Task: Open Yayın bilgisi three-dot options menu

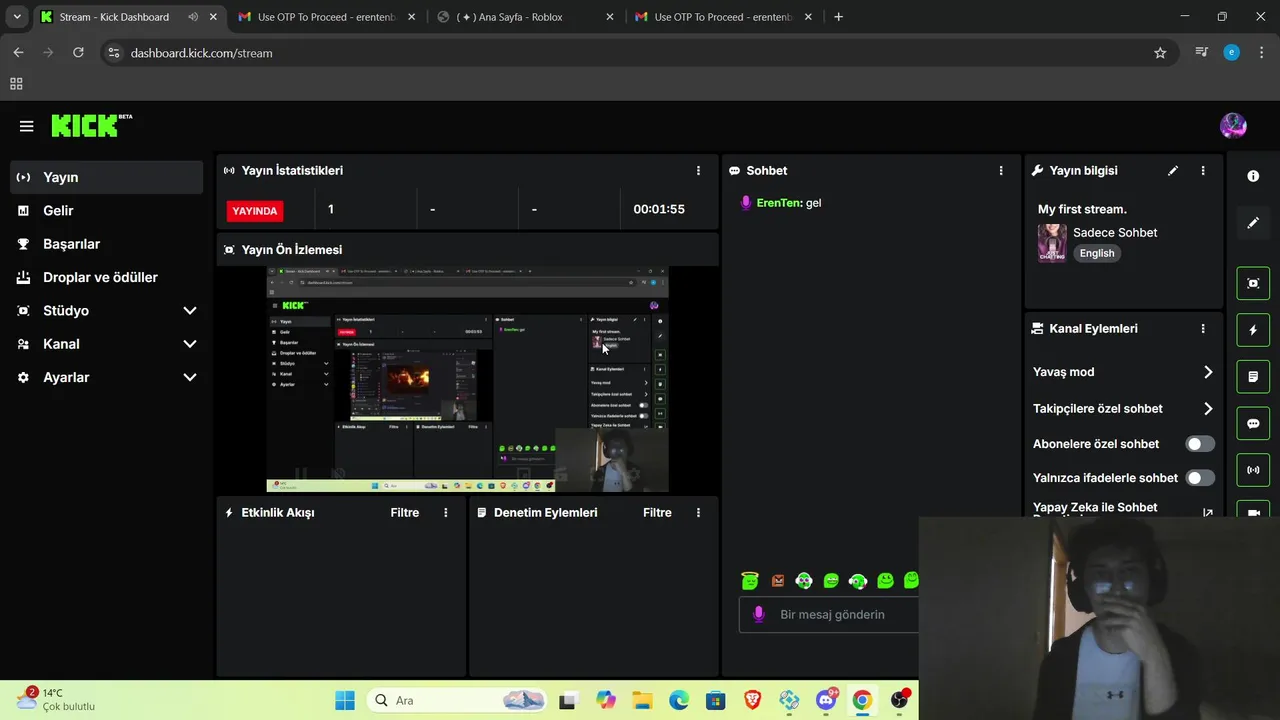Action: click(x=1203, y=171)
